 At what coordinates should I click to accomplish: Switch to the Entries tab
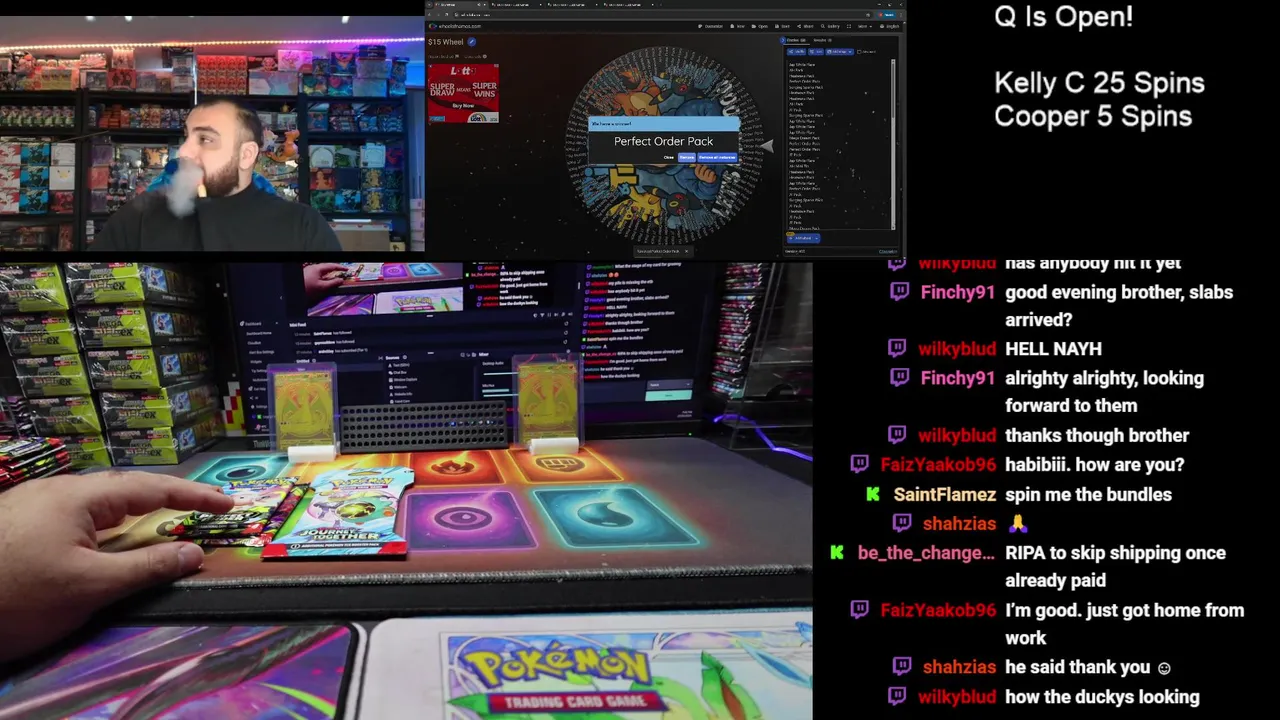coord(797,40)
